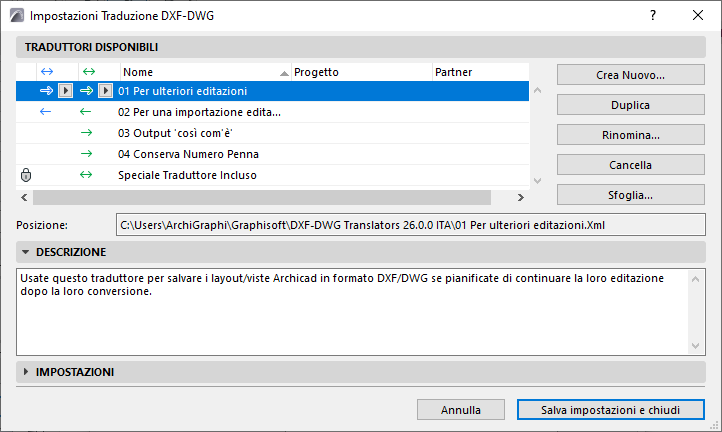722x432 pixels.
Task: Collapse the DESCRIZIONE section
Action: pyautogui.click(x=27, y=252)
